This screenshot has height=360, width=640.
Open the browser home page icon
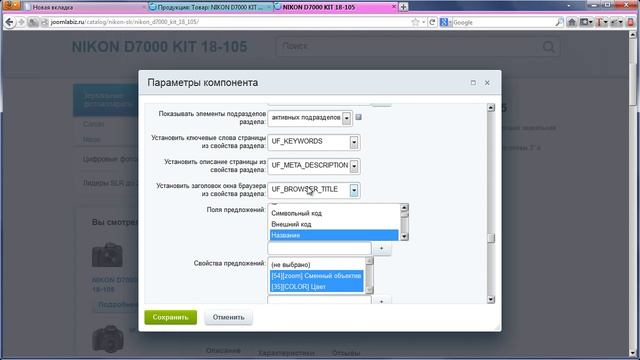[571, 22]
